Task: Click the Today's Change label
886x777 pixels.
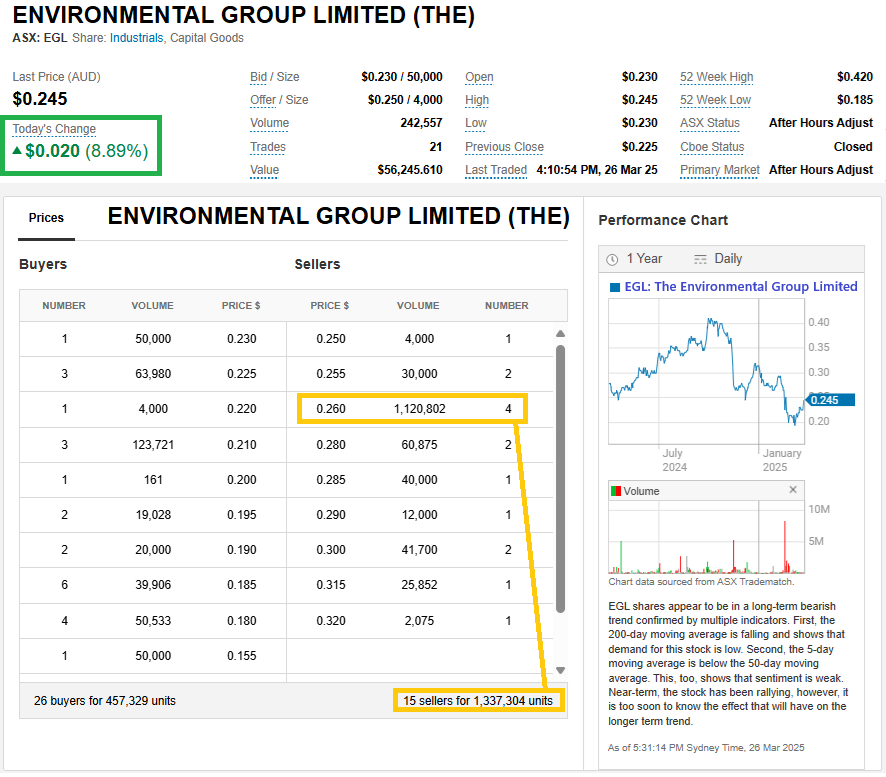Action: [x=54, y=129]
